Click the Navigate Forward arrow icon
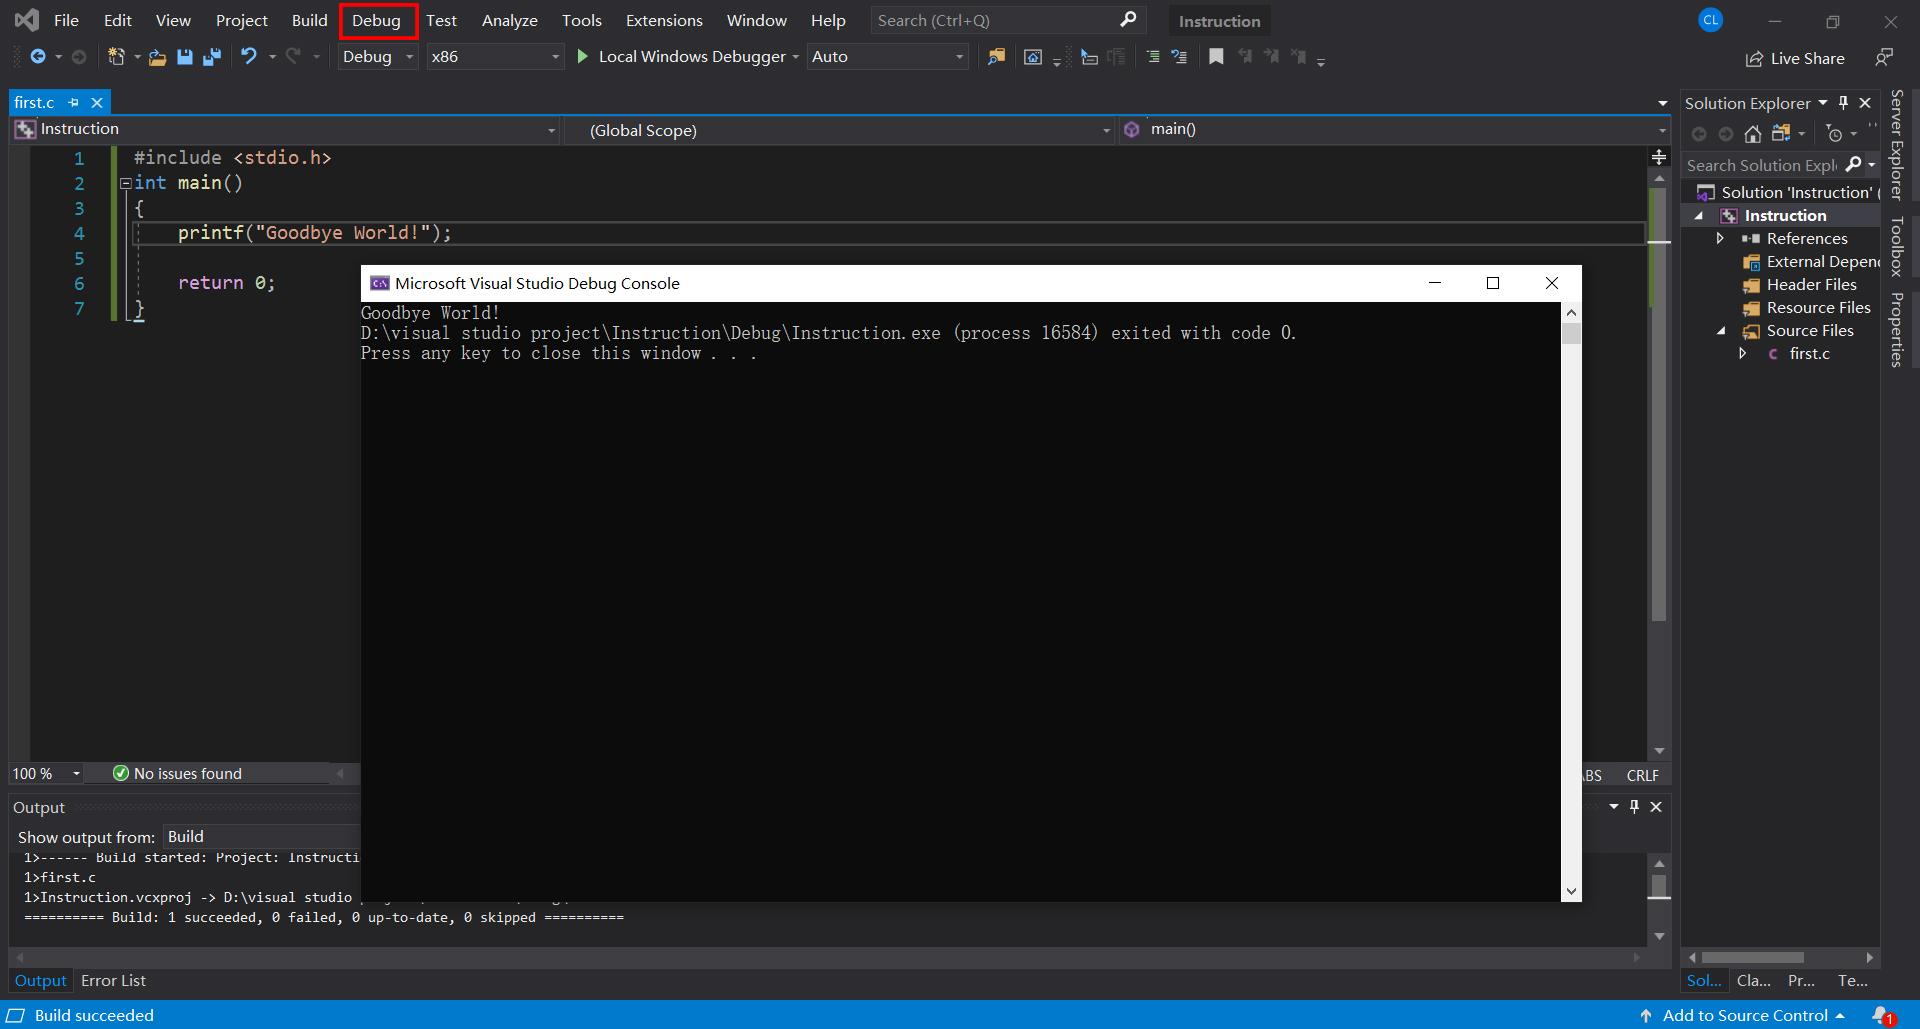1920x1029 pixels. (79, 57)
